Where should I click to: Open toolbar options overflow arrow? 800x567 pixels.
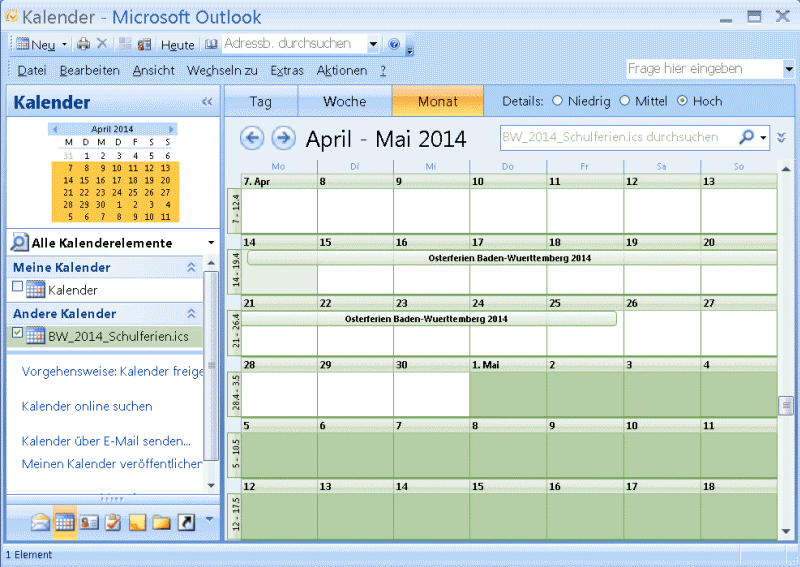point(409,50)
